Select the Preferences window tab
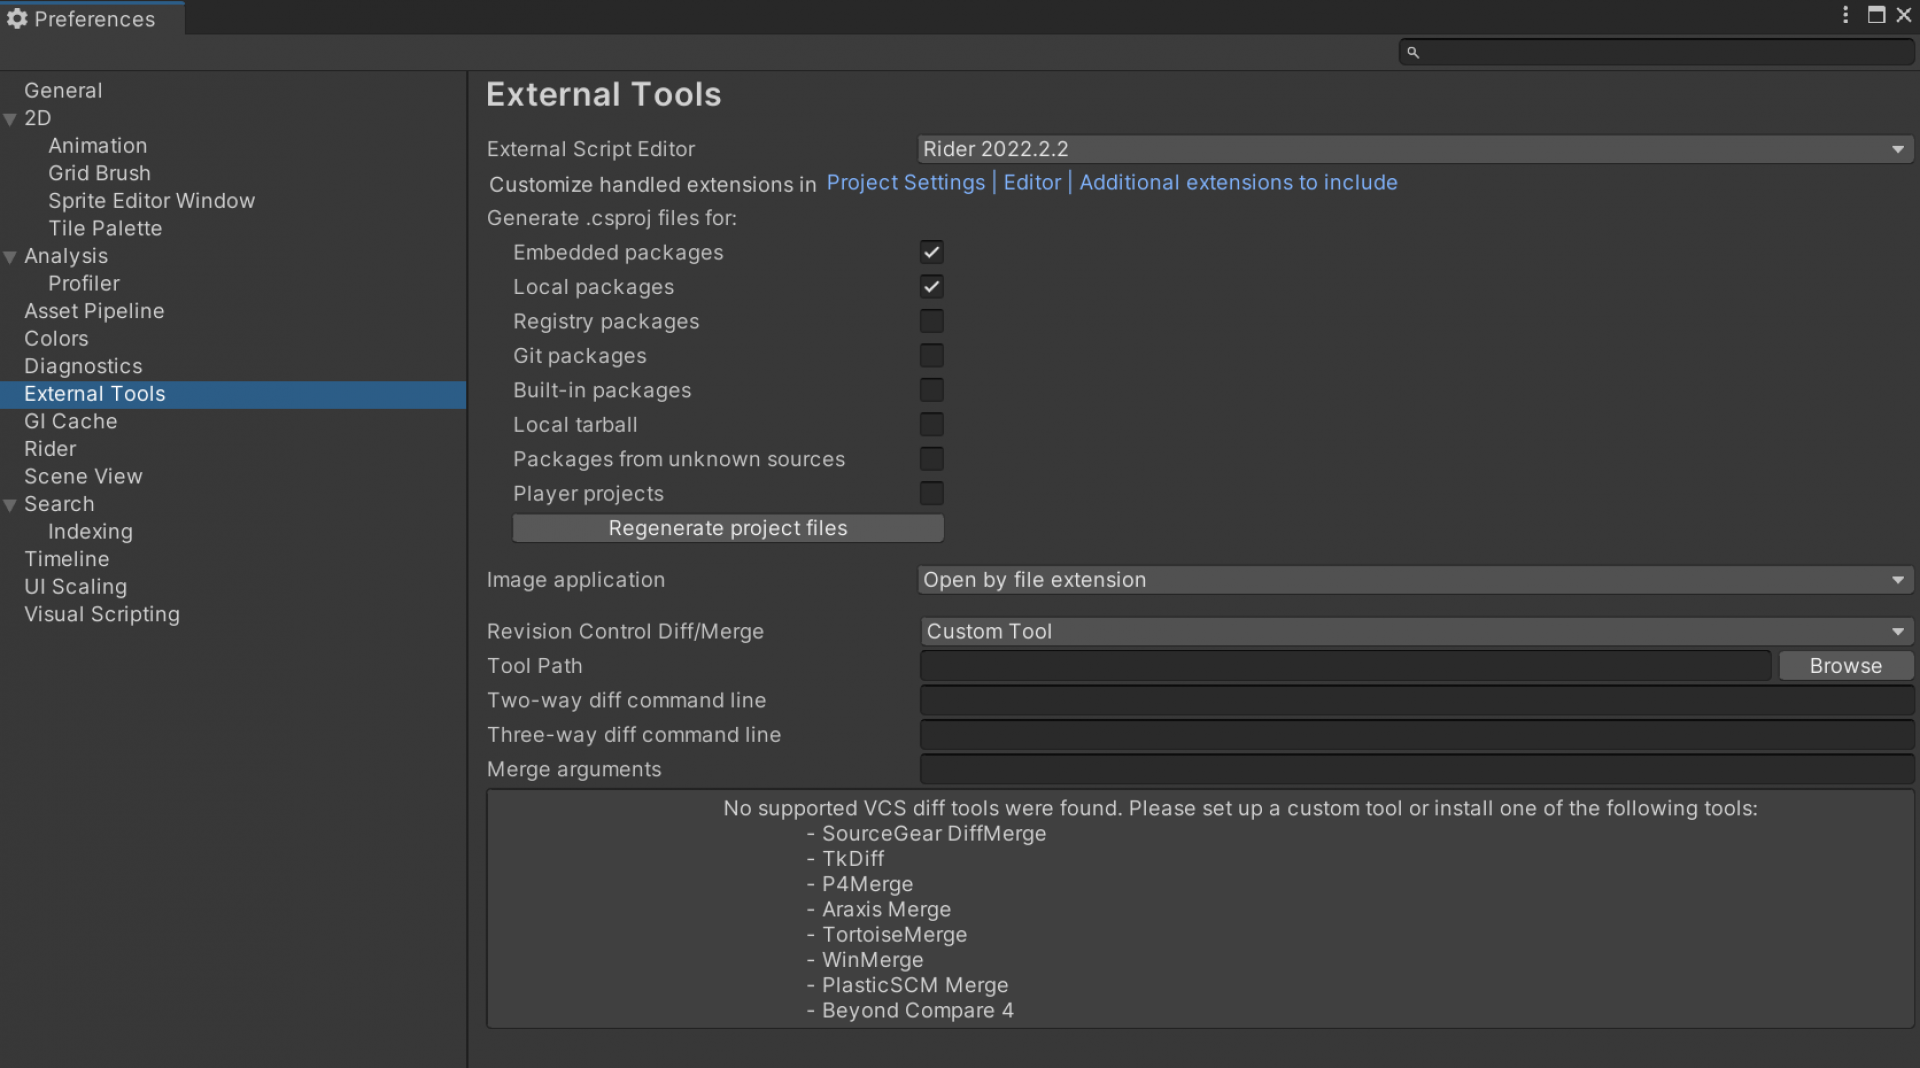1920x1068 pixels. point(92,18)
